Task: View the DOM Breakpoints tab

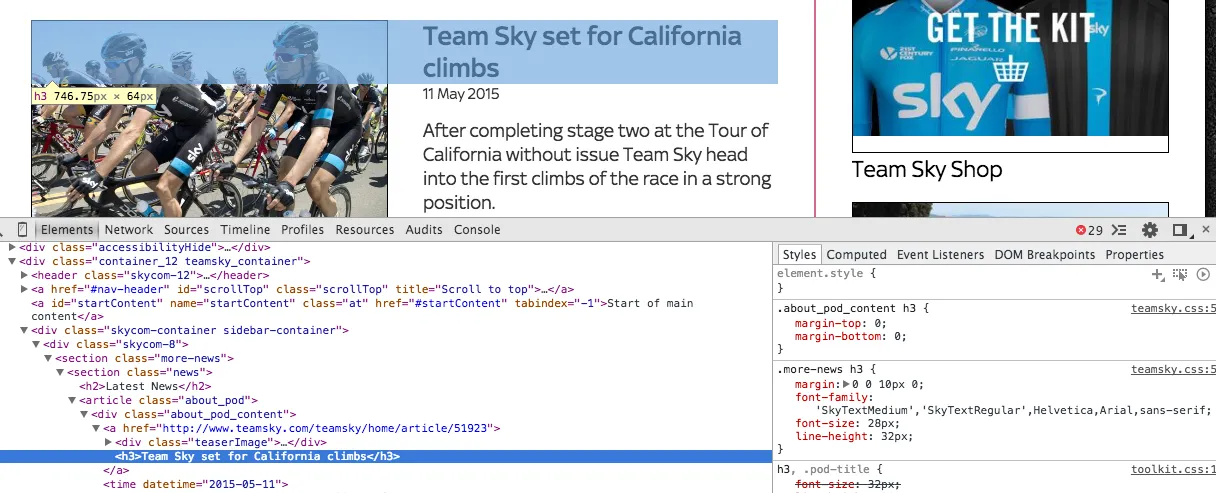Action: (1045, 255)
